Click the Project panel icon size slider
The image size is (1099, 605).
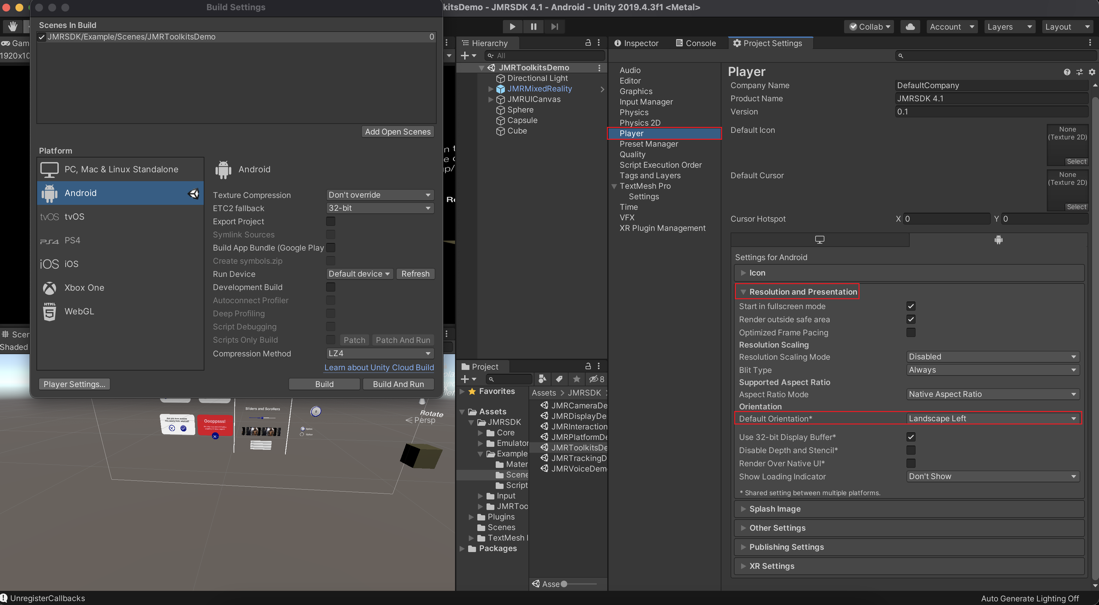(565, 584)
